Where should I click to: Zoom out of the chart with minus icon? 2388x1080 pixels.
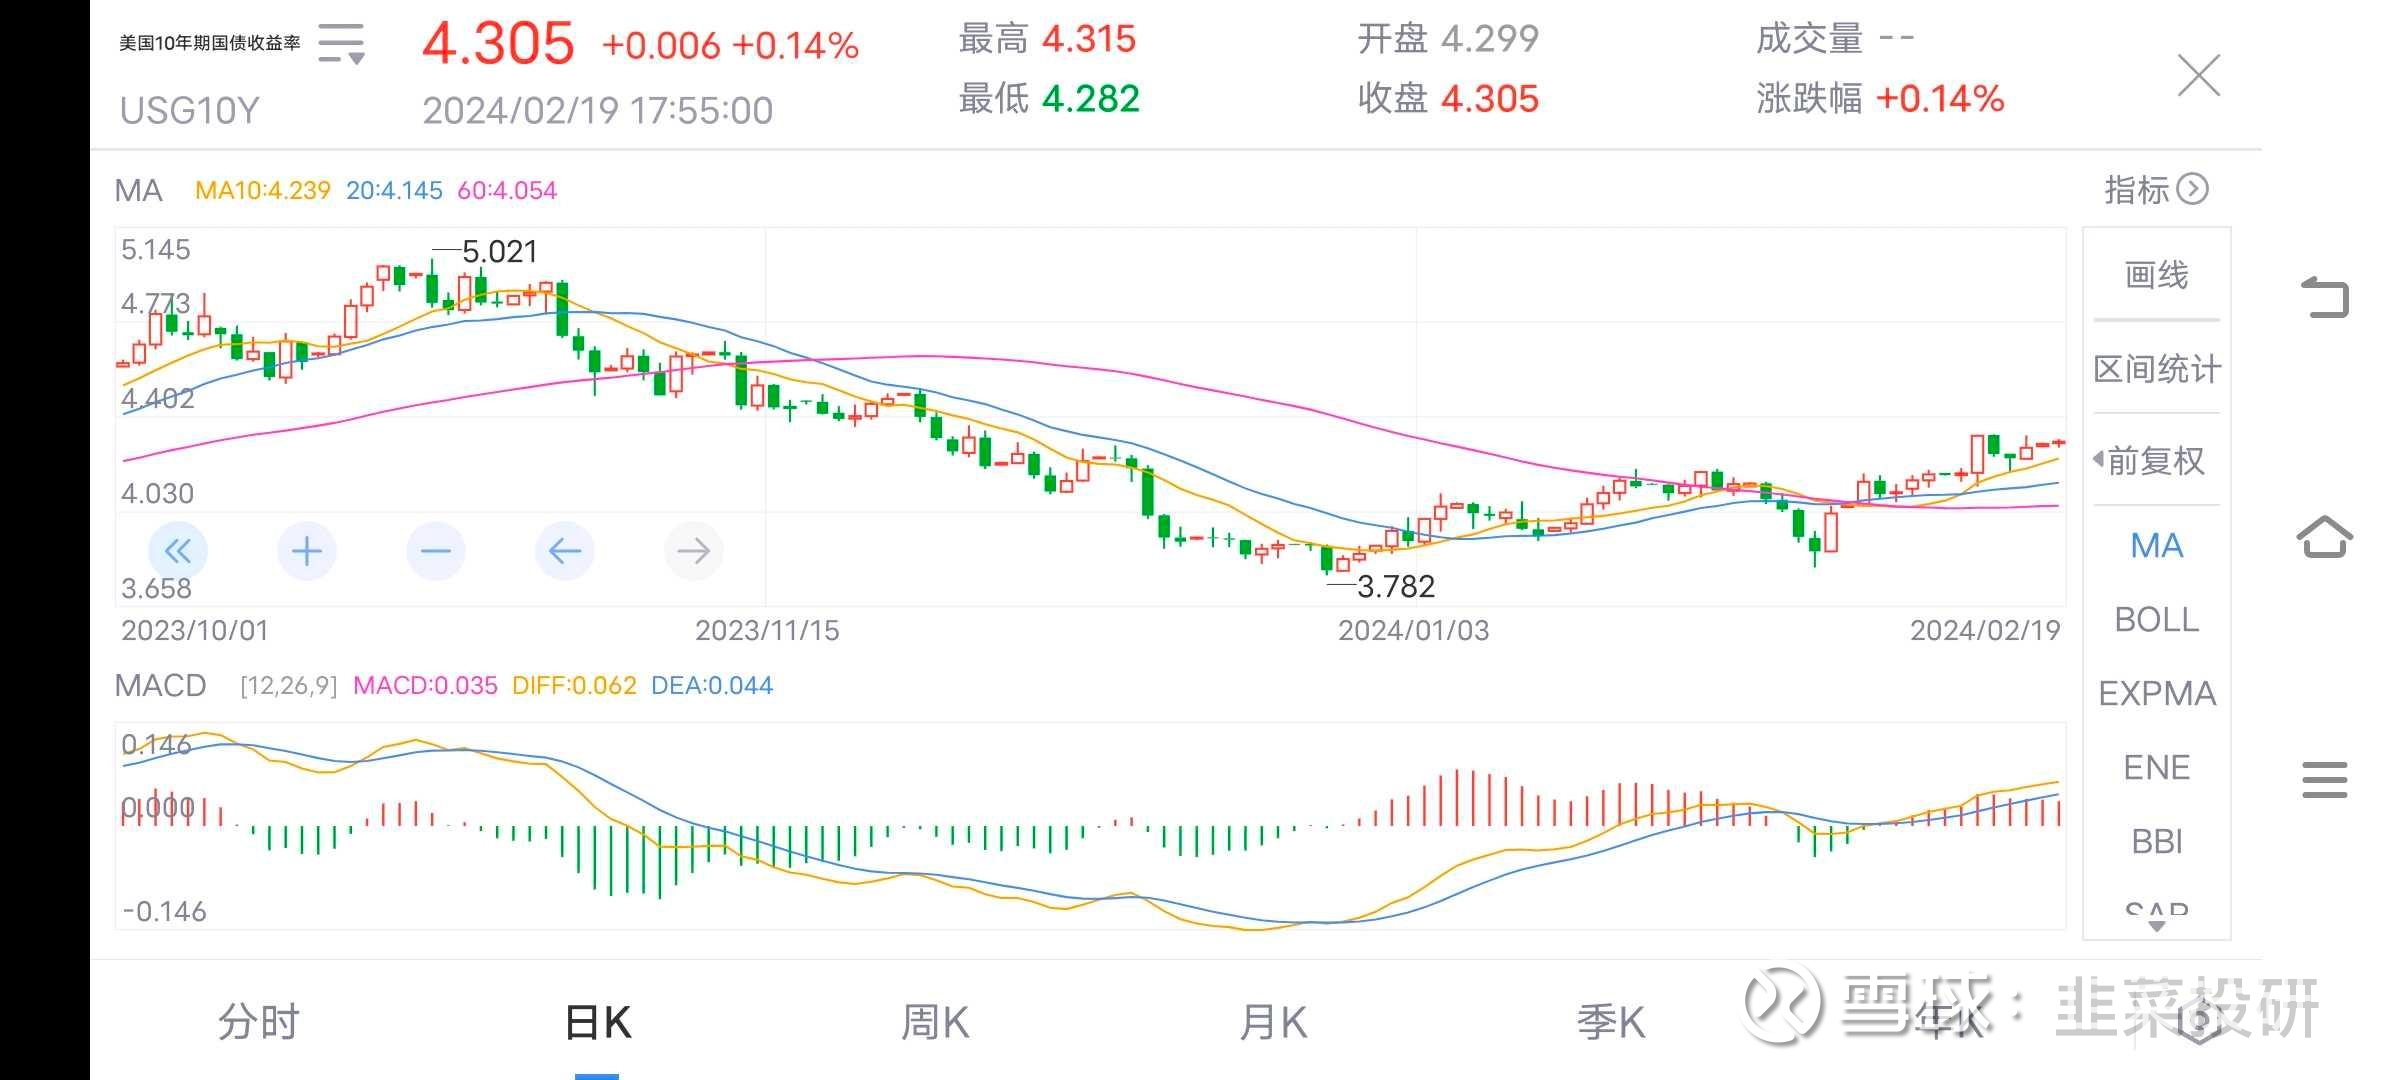click(435, 550)
